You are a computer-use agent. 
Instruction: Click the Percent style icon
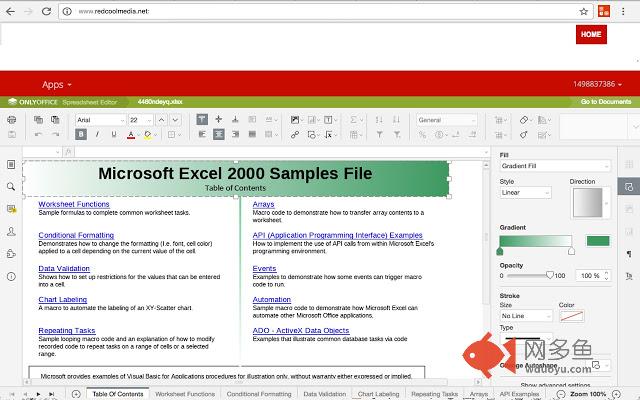tap(422, 134)
